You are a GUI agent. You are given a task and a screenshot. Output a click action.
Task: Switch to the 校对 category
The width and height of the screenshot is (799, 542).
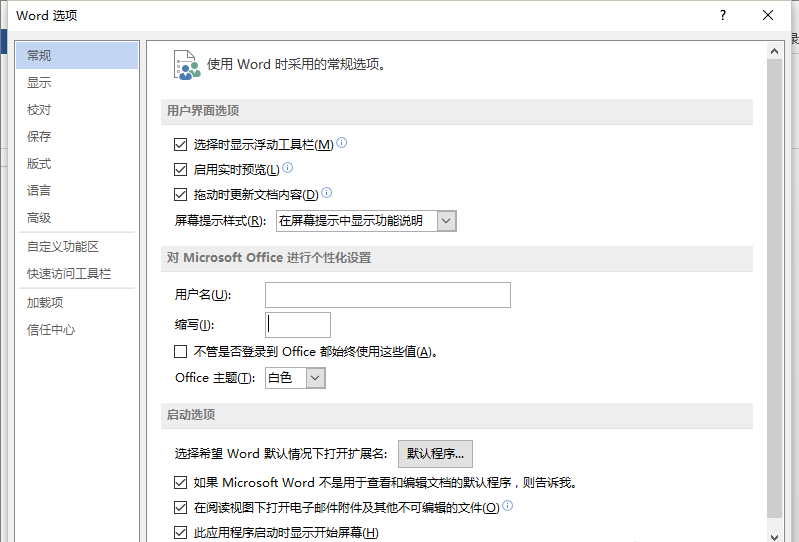coord(77,110)
